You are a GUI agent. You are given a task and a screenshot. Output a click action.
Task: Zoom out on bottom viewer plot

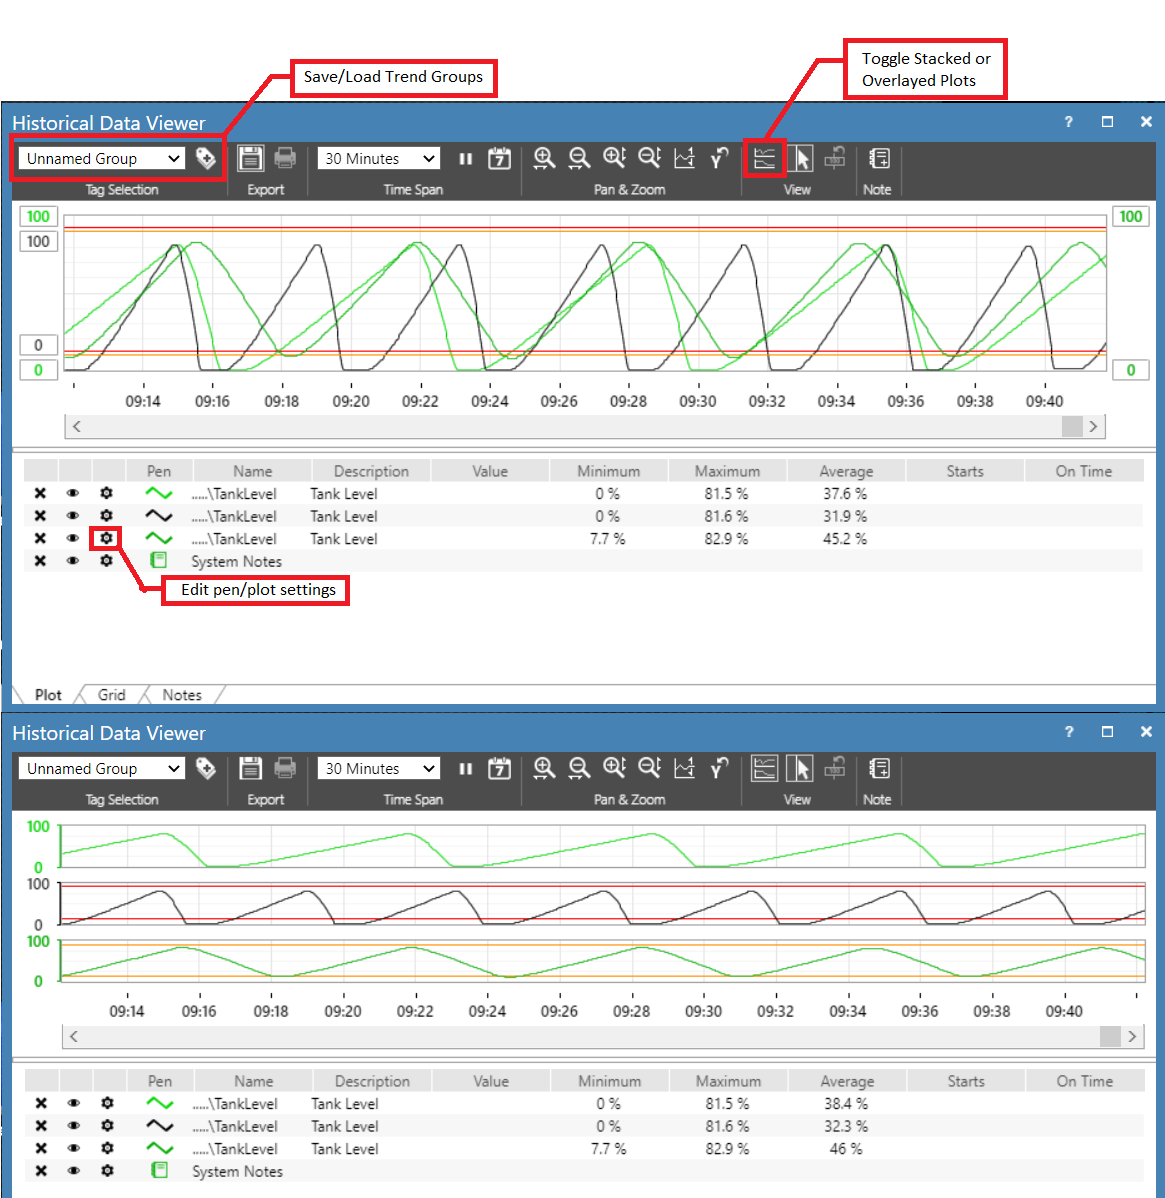[579, 768]
